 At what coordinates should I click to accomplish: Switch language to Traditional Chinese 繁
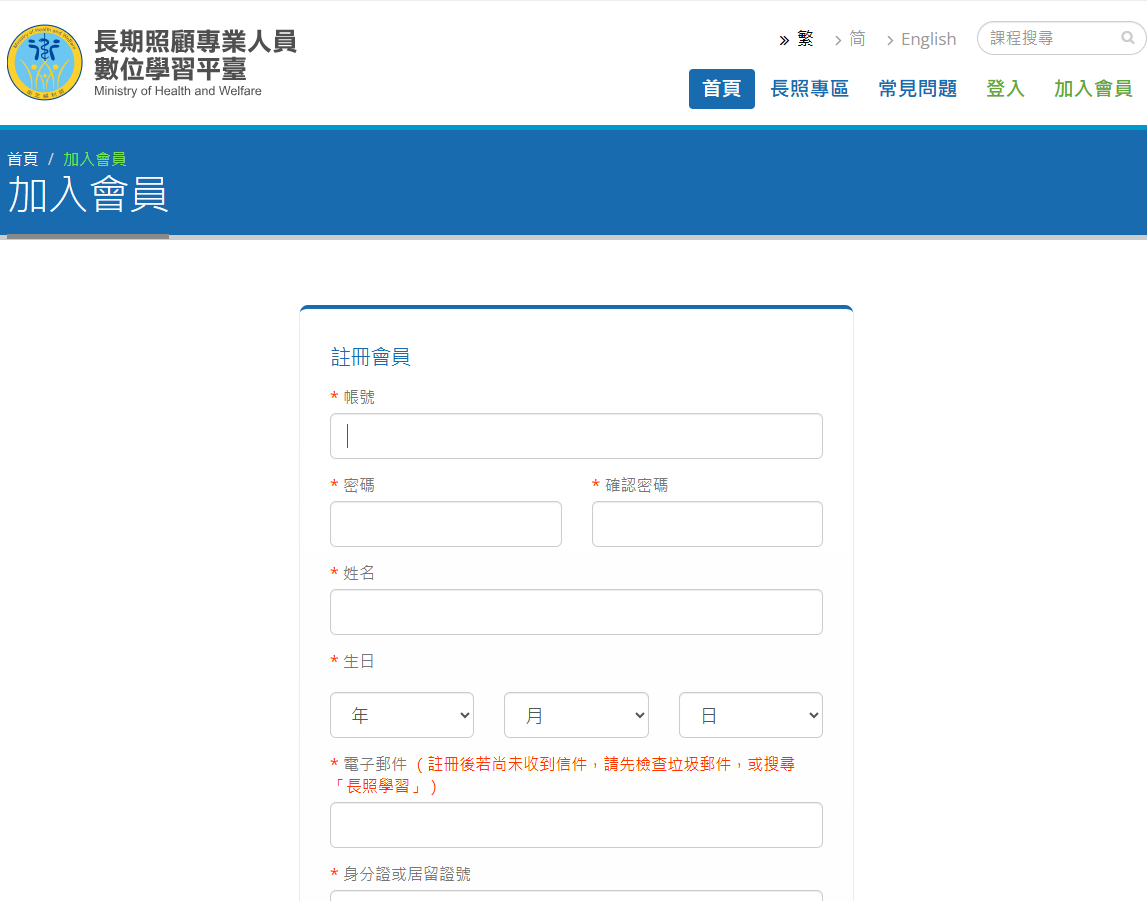click(805, 39)
